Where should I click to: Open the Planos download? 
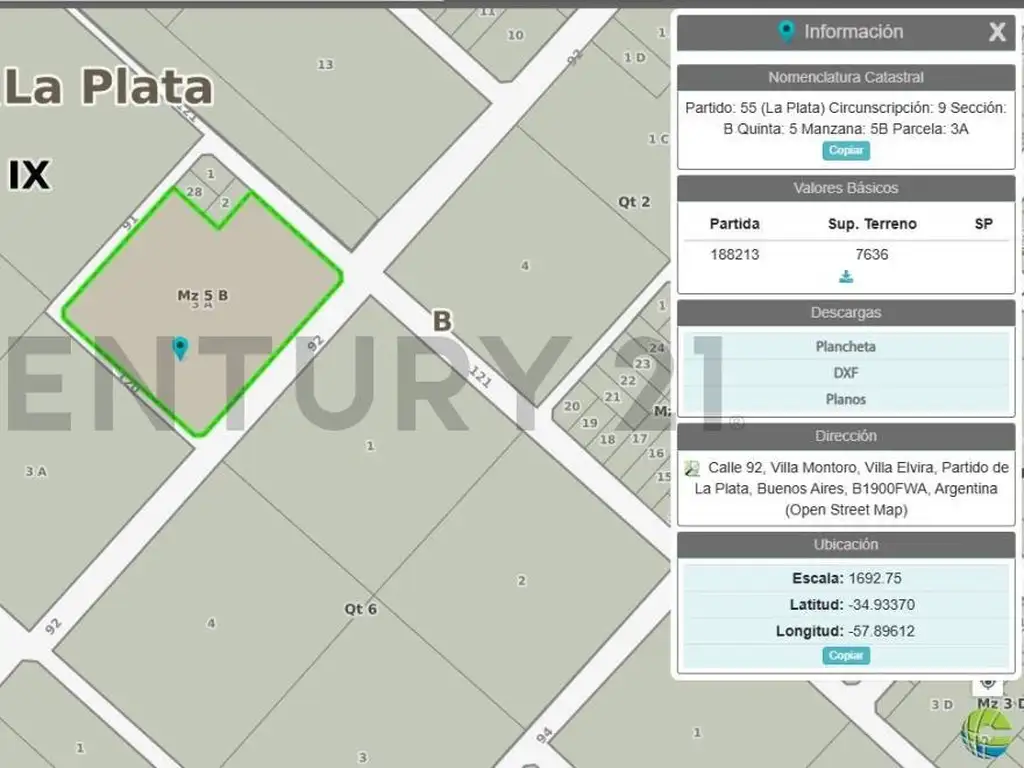pyautogui.click(x=846, y=399)
